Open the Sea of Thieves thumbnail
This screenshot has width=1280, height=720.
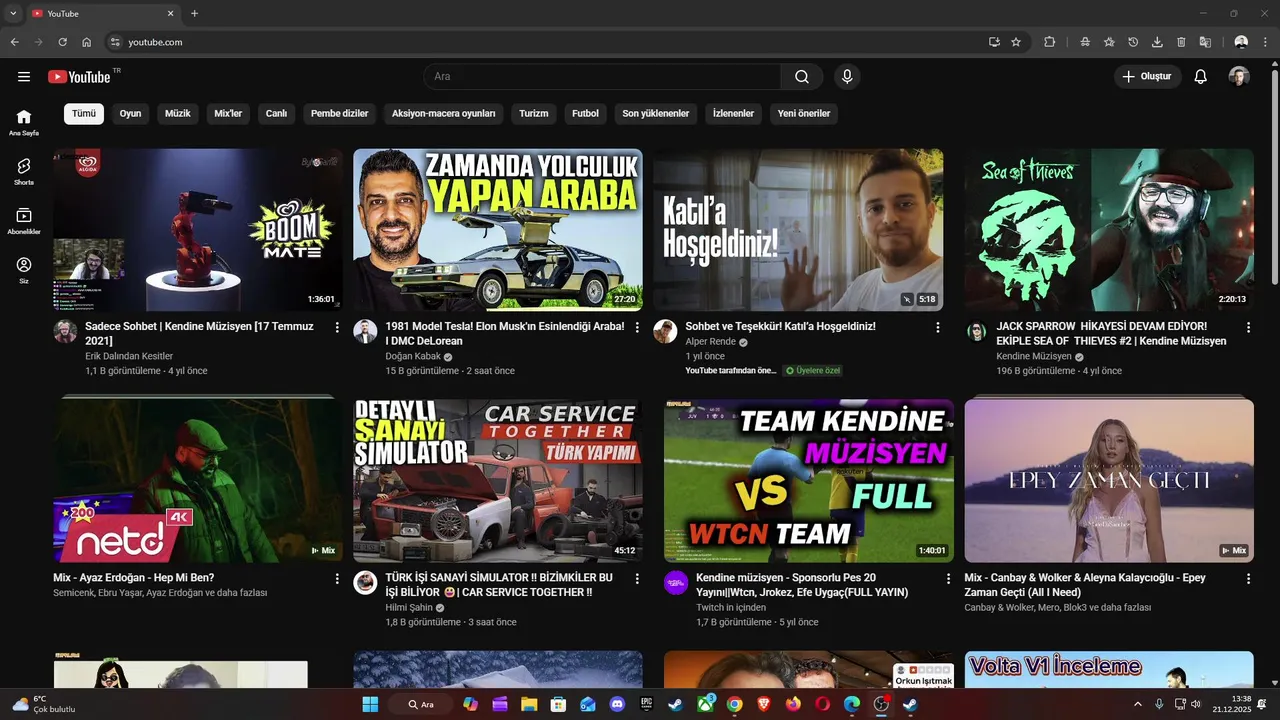pyautogui.click(x=1109, y=230)
